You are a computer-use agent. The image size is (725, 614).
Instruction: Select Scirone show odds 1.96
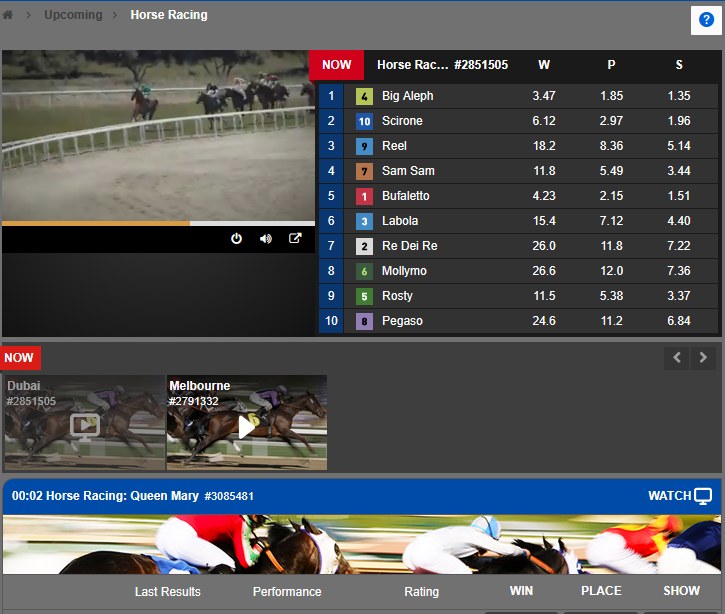(679, 121)
